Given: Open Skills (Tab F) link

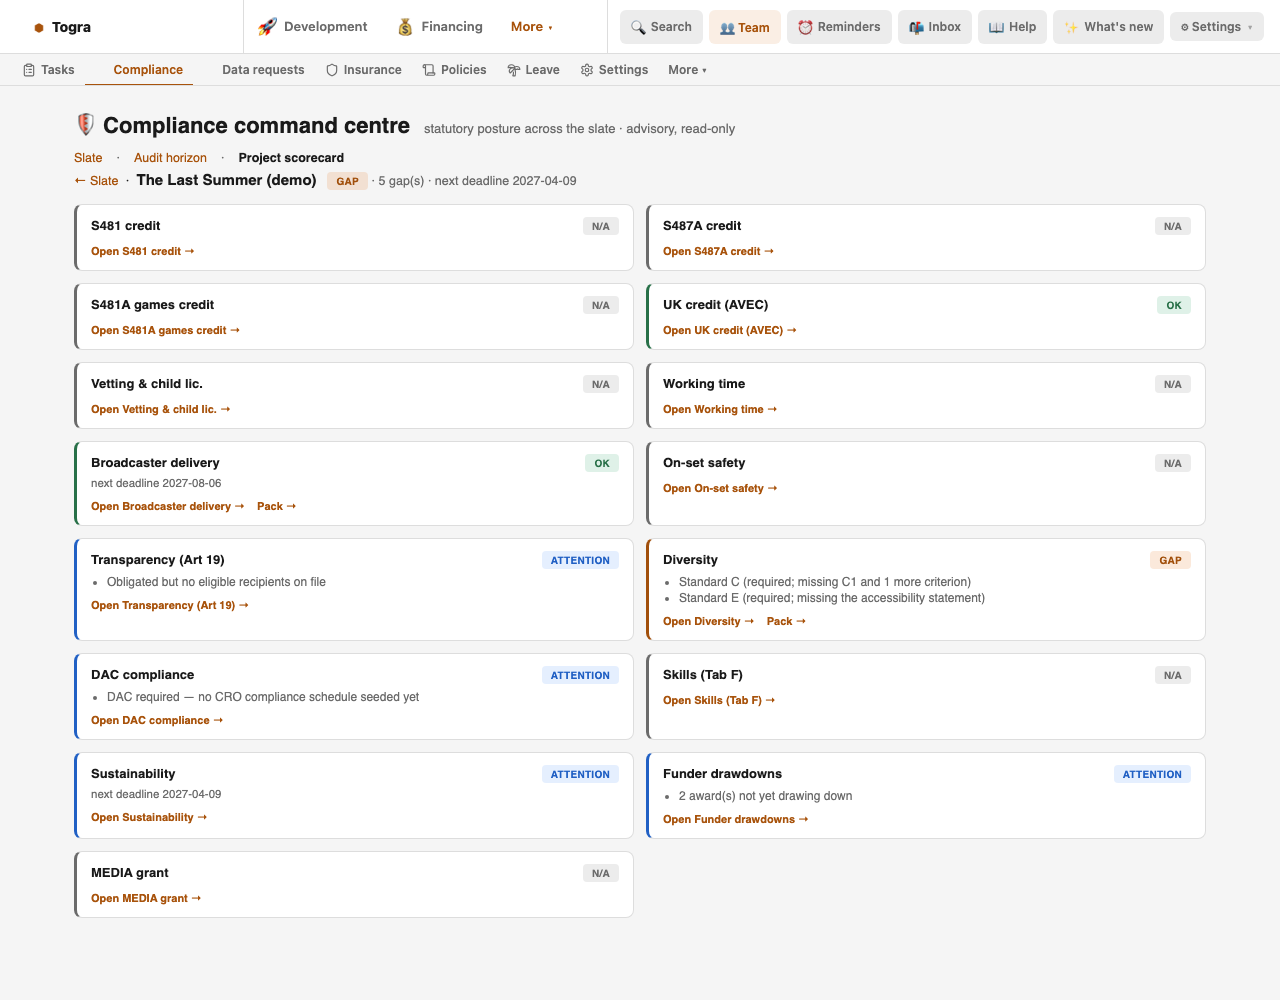Looking at the screenshot, I should [x=719, y=701].
